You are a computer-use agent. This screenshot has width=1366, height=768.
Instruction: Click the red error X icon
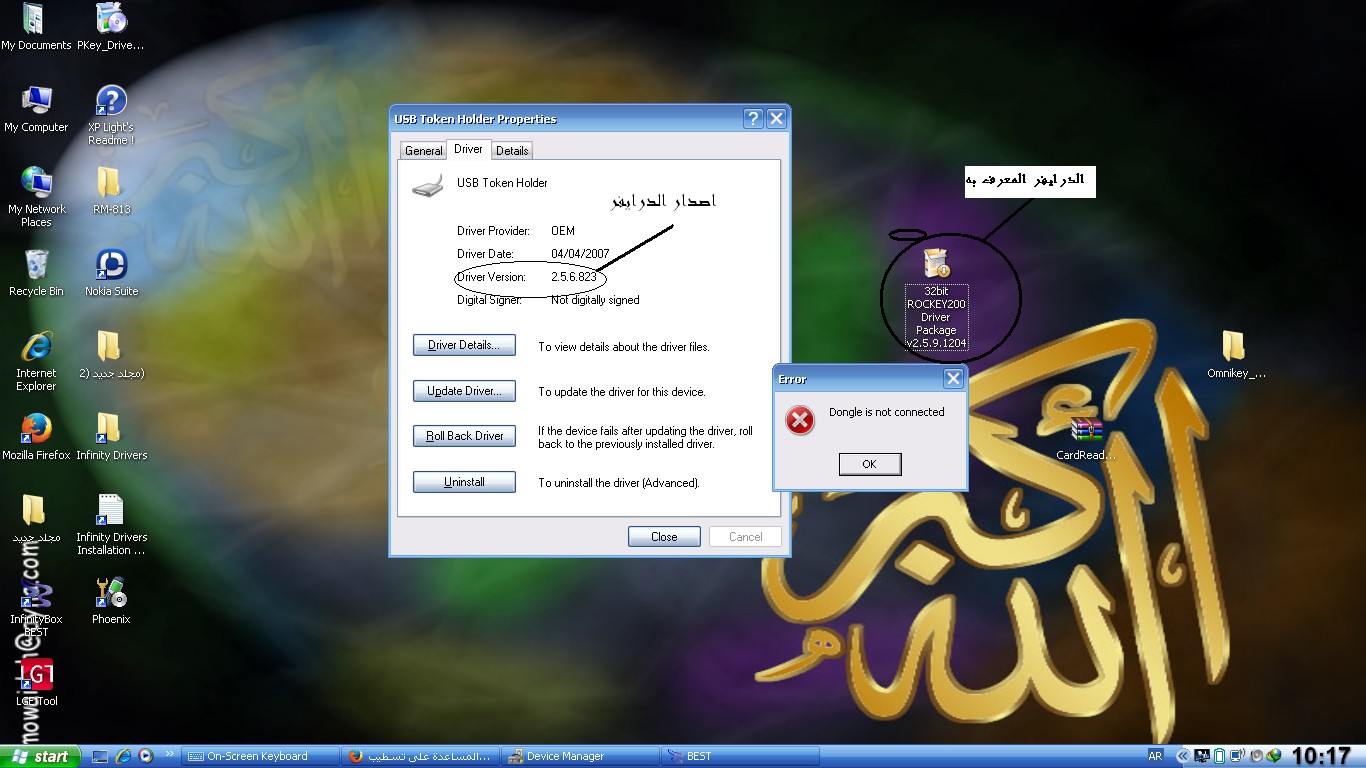(800, 420)
